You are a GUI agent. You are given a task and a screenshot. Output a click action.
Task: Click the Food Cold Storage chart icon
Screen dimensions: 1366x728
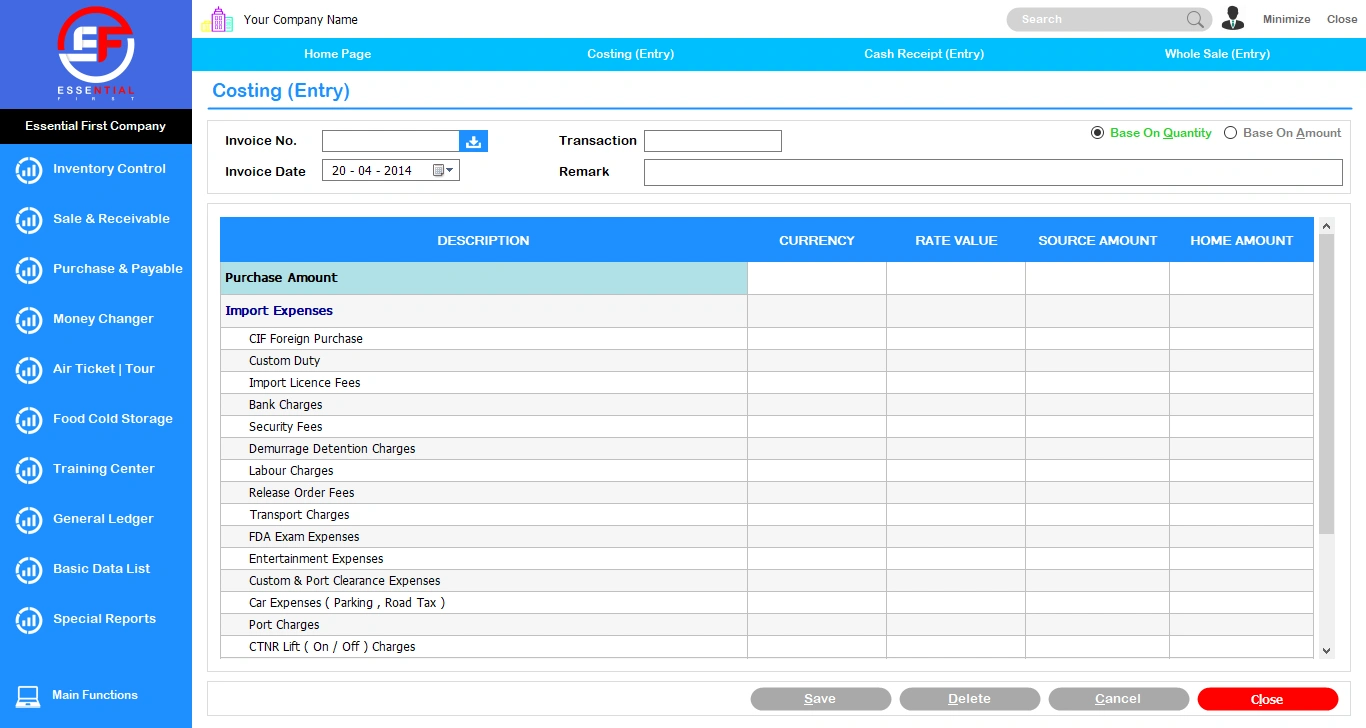coord(29,420)
